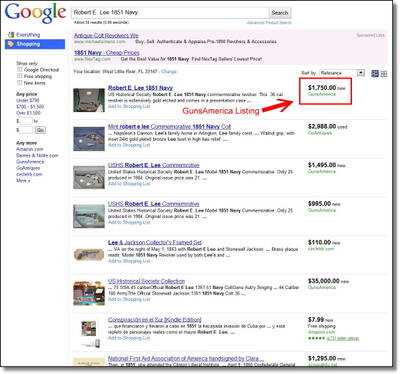
Task: Filter by GunsAmerica store in sidebar
Action: coord(30,162)
